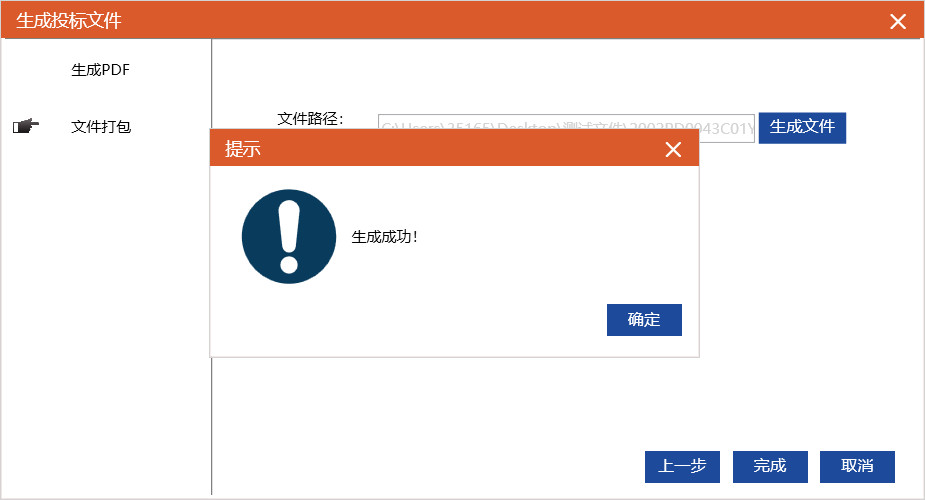Screen dimensions: 925x500
Task: Confirm the dialog with 确定
Action: click(x=644, y=320)
